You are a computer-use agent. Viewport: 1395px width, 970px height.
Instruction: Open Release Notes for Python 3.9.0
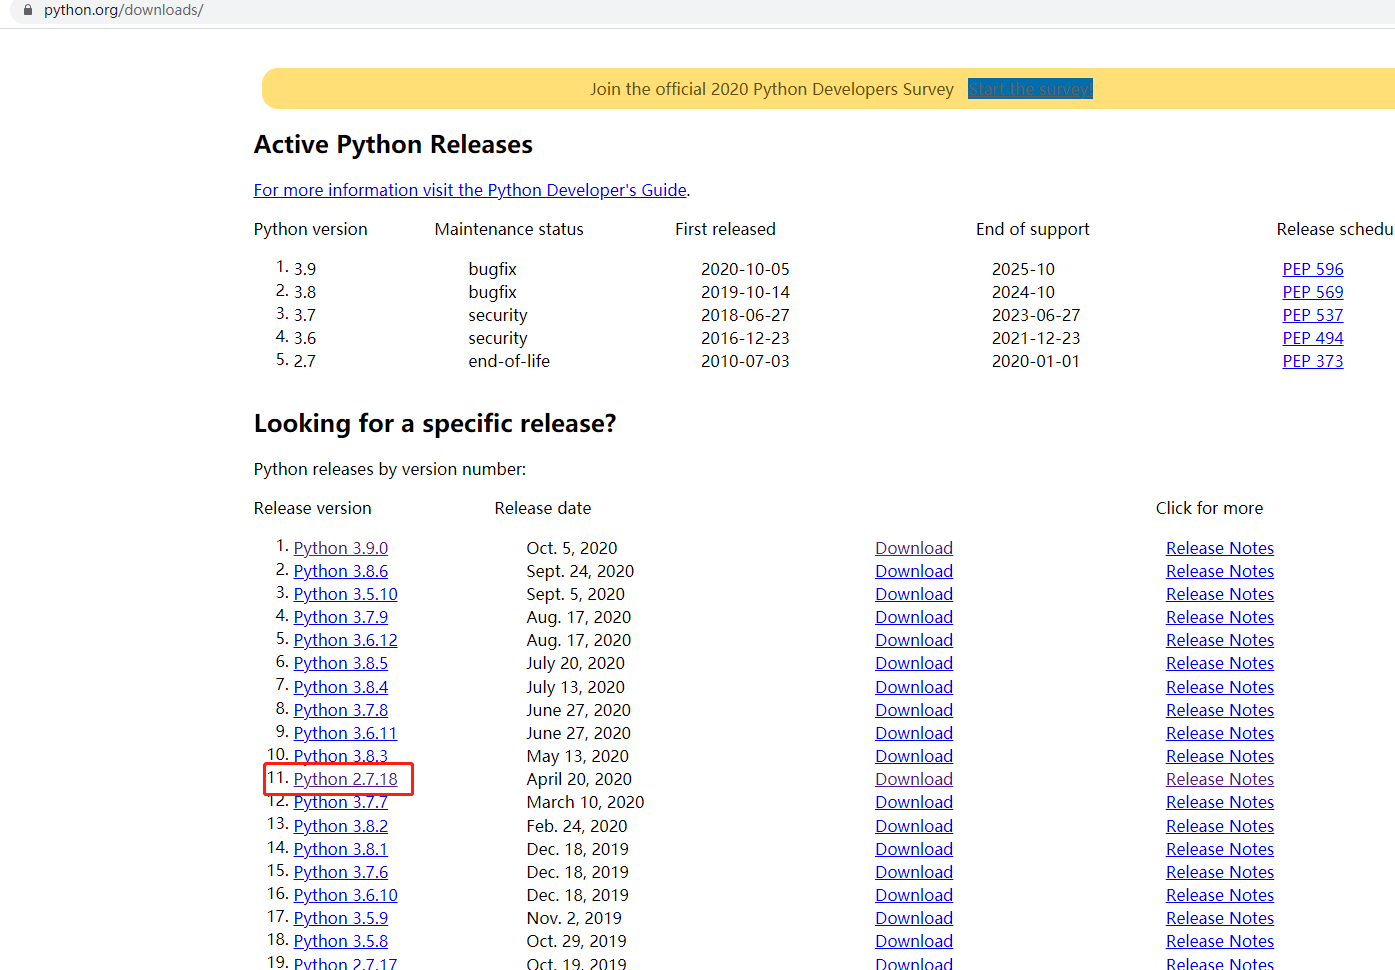pos(1220,548)
